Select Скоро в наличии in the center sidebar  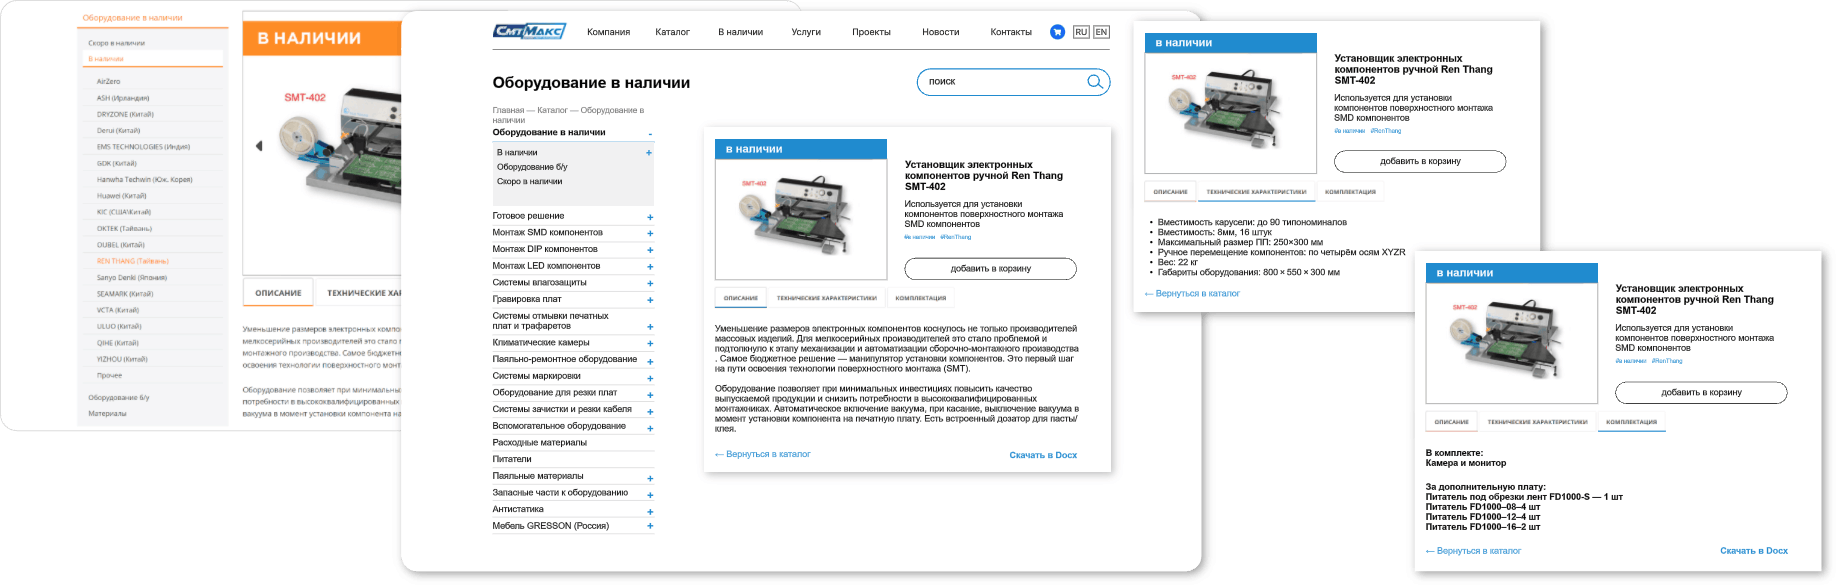point(530,181)
